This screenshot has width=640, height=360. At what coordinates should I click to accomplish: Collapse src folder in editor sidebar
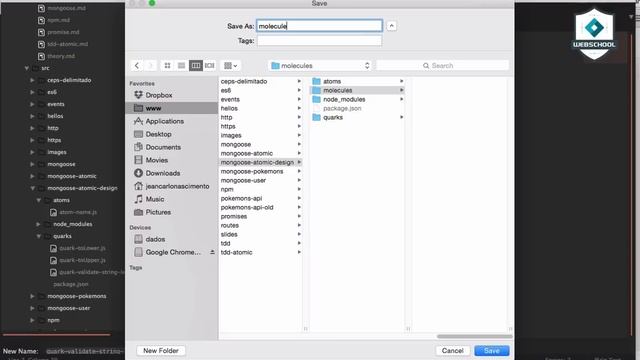pyautogui.click(x=27, y=68)
